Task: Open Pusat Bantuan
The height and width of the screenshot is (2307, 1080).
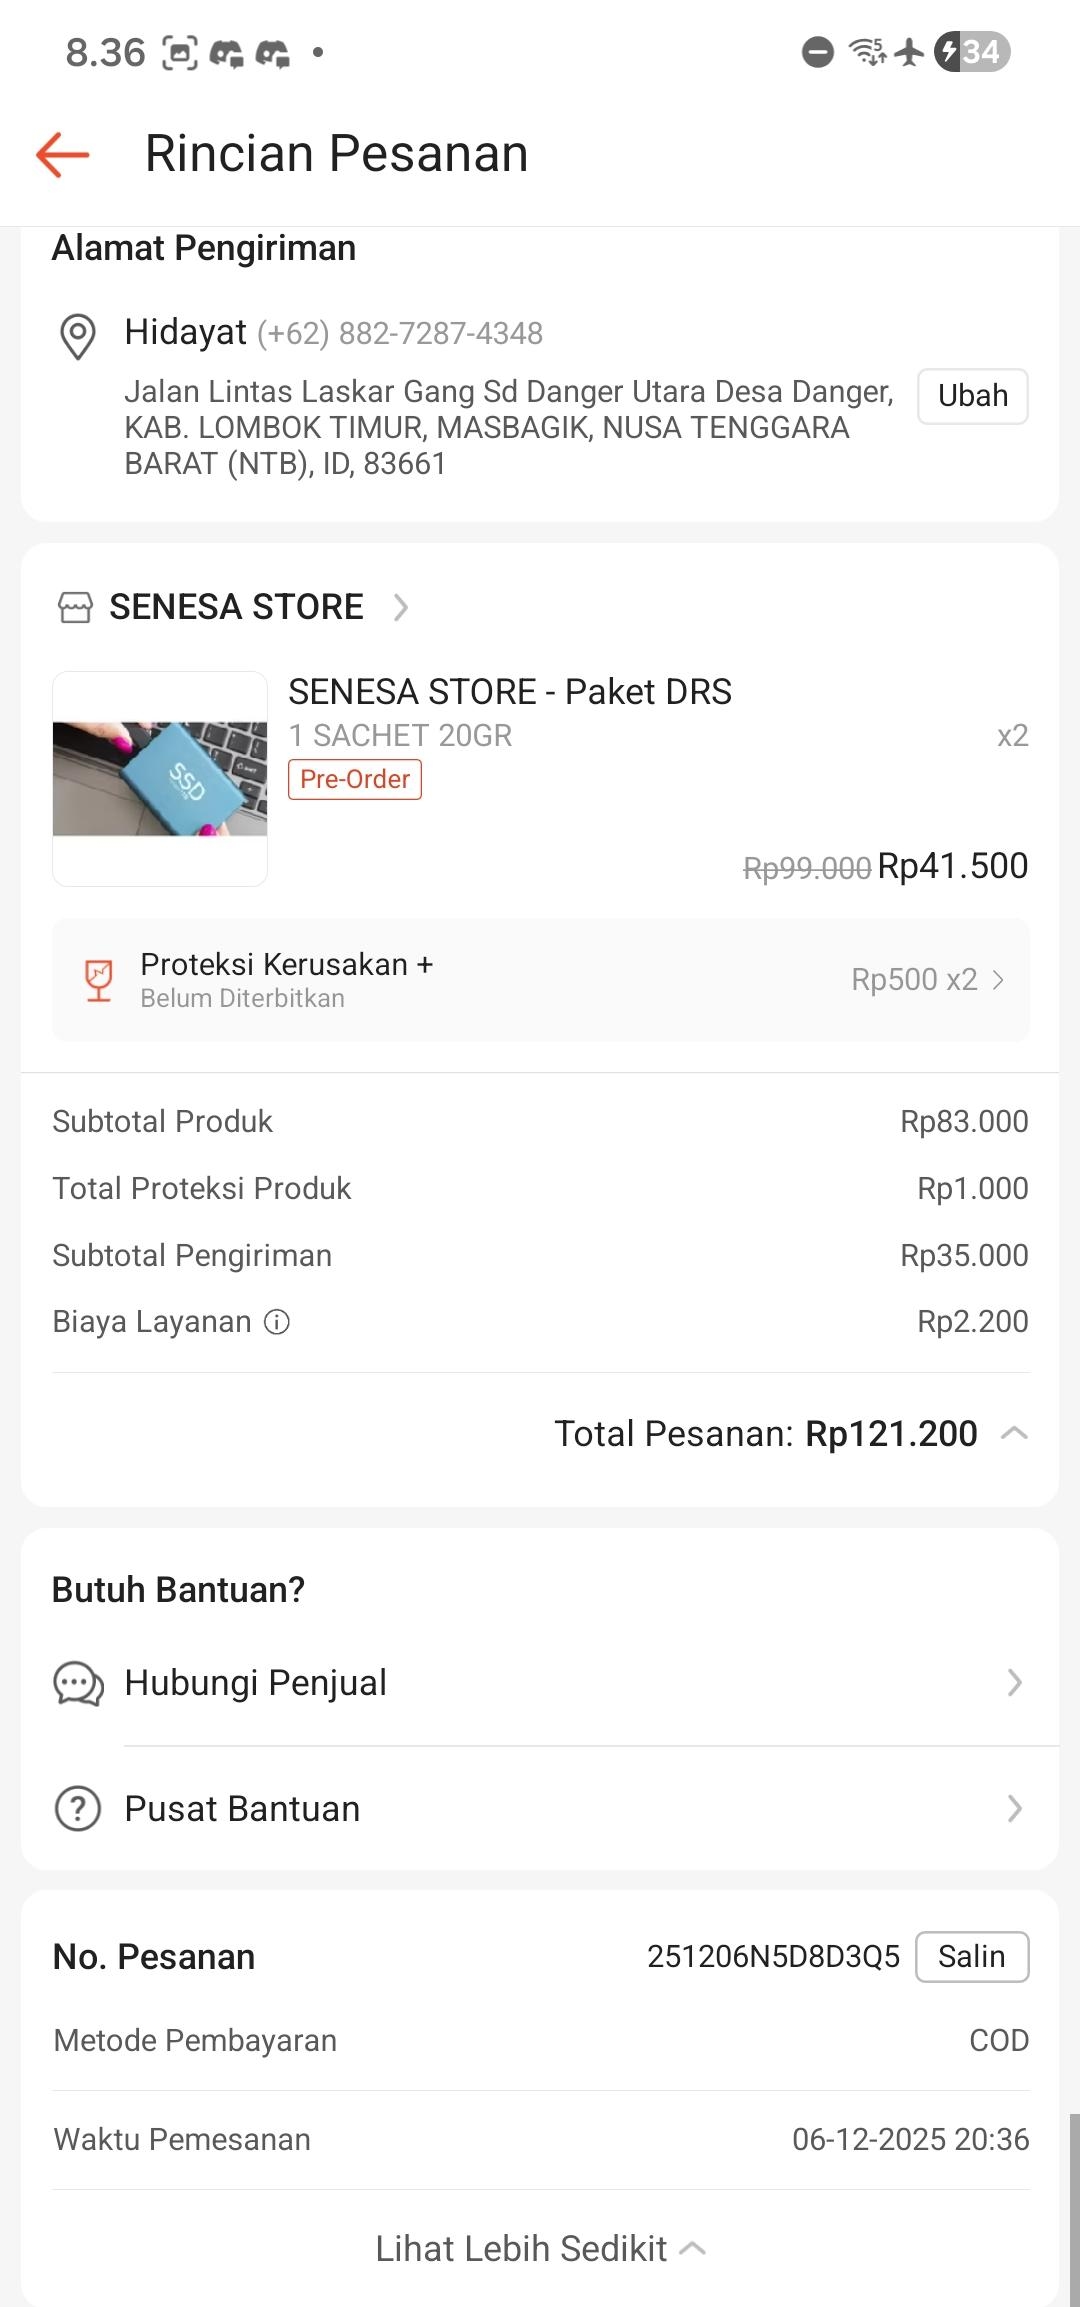Action: pos(540,1809)
